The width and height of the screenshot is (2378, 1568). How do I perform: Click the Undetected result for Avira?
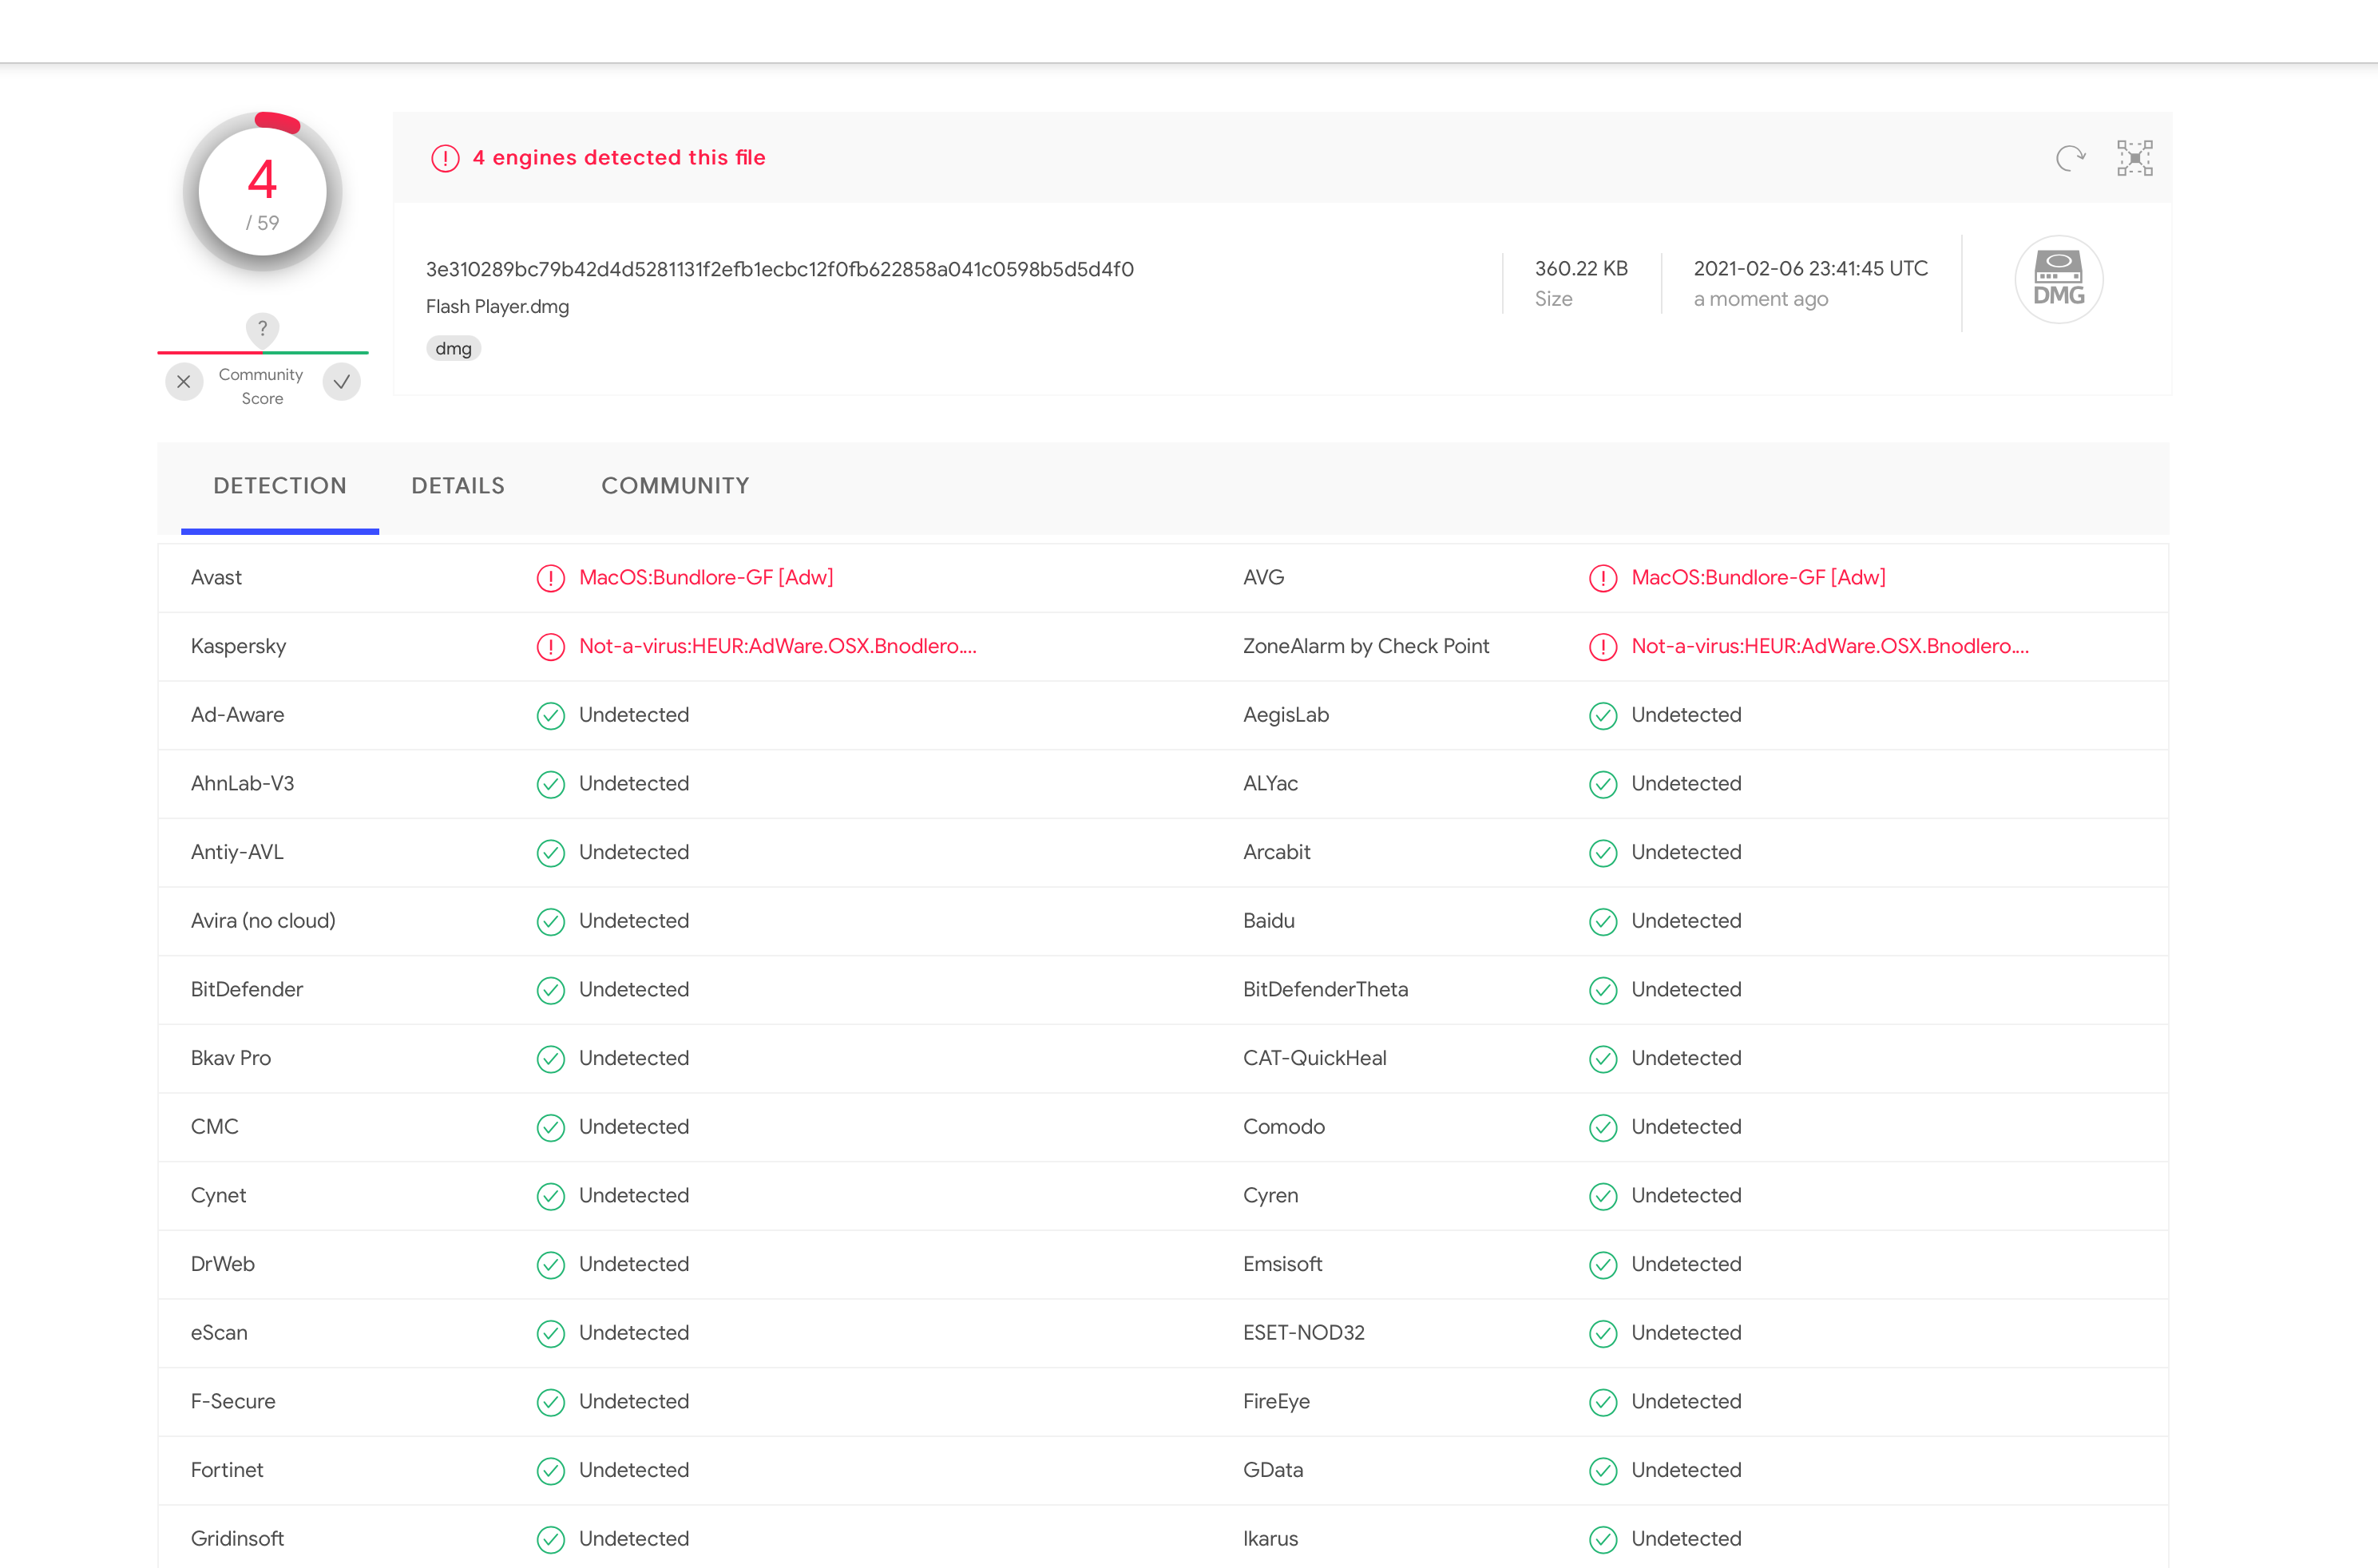(x=634, y=920)
